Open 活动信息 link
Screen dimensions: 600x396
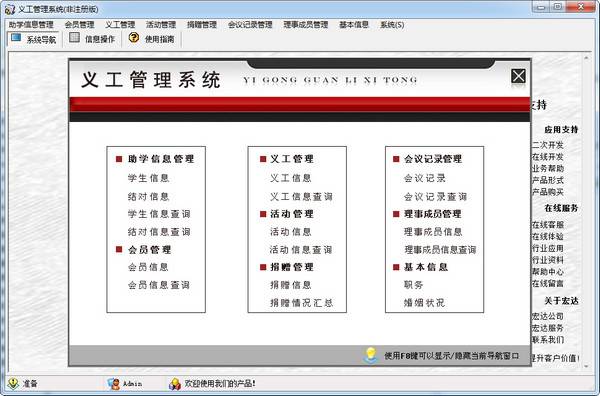tap(291, 231)
